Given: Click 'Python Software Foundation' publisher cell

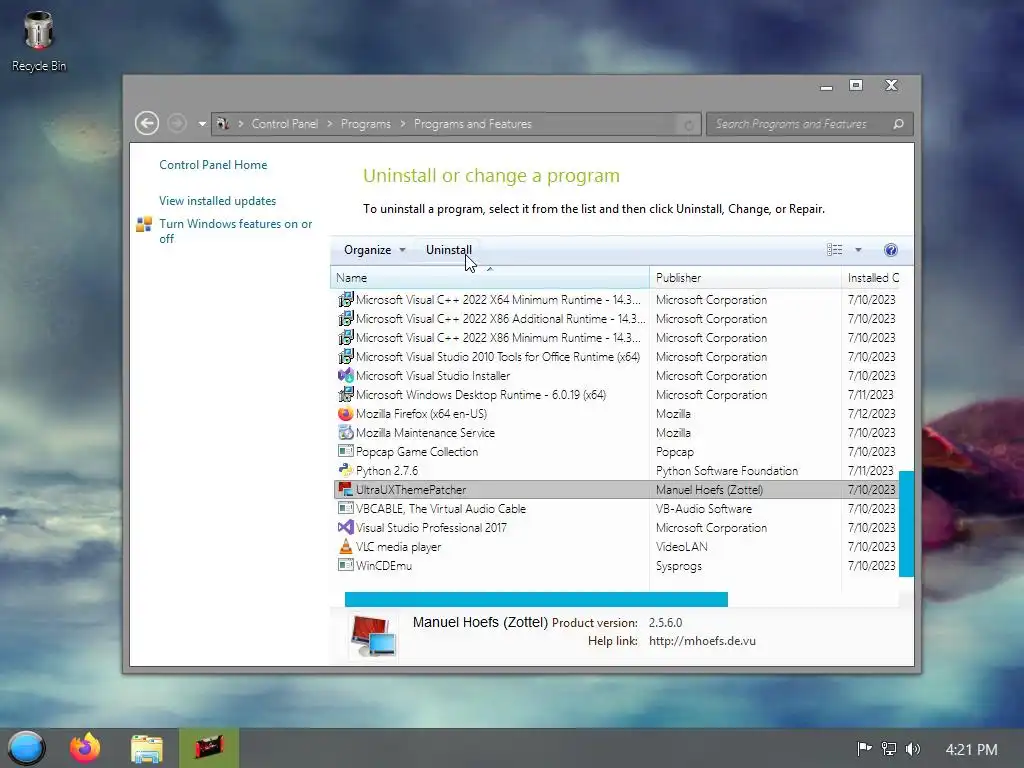Looking at the screenshot, I should click(x=727, y=471).
